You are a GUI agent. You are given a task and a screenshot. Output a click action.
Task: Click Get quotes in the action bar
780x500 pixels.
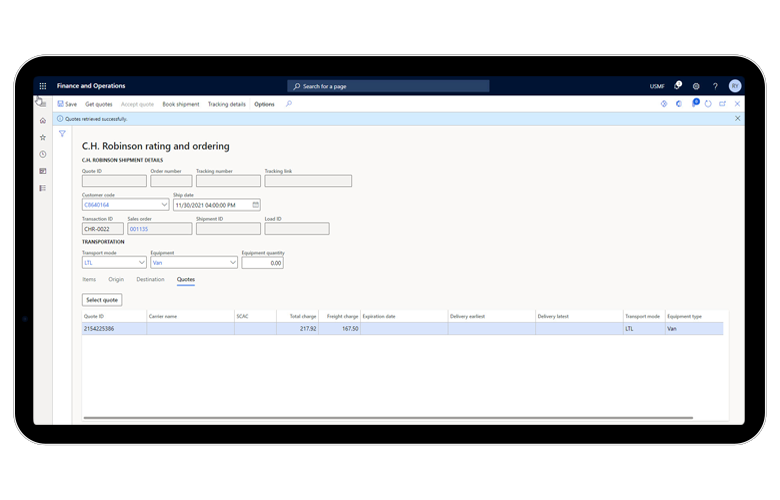[99, 104]
